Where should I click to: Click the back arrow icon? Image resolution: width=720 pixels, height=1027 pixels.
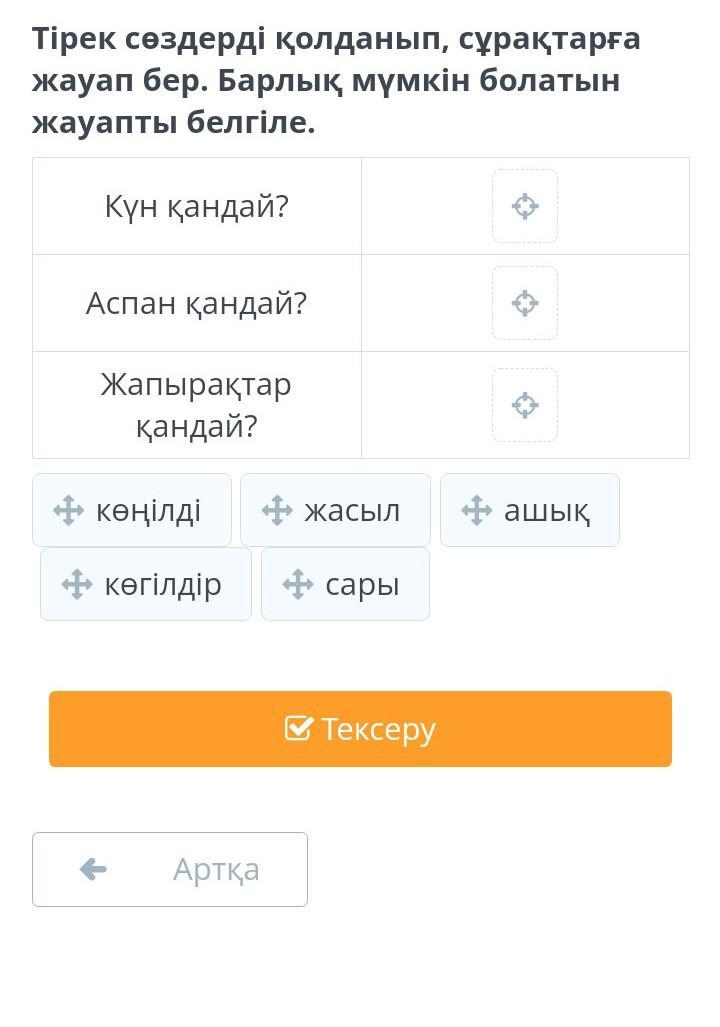pos(93,869)
